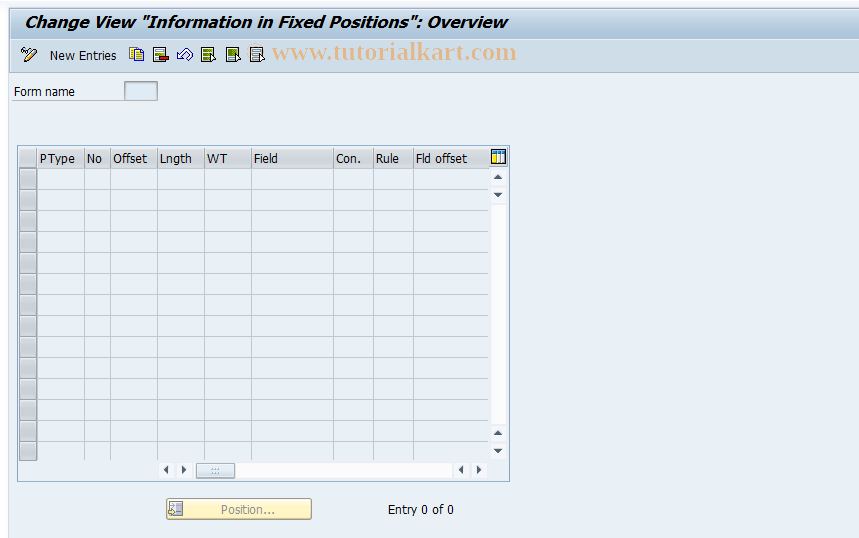This screenshot has width=859, height=538.
Task: Click far-right horizontal scroll left arrow
Action: pyautogui.click(x=461, y=470)
